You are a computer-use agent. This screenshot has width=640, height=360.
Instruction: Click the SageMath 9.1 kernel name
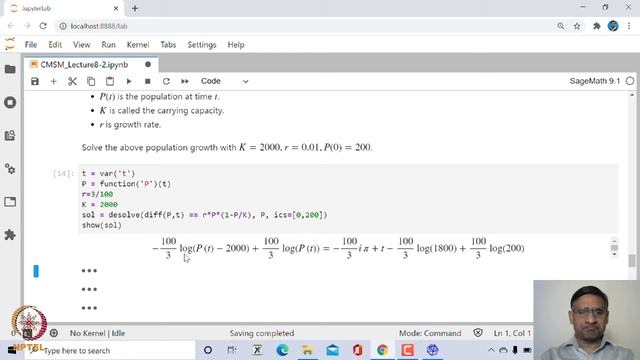pyautogui.click(x=594, y=81)
